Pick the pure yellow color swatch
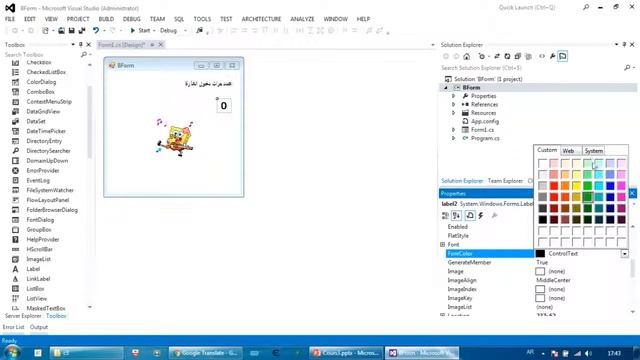 pyautogui.click(x=576, y=186)
